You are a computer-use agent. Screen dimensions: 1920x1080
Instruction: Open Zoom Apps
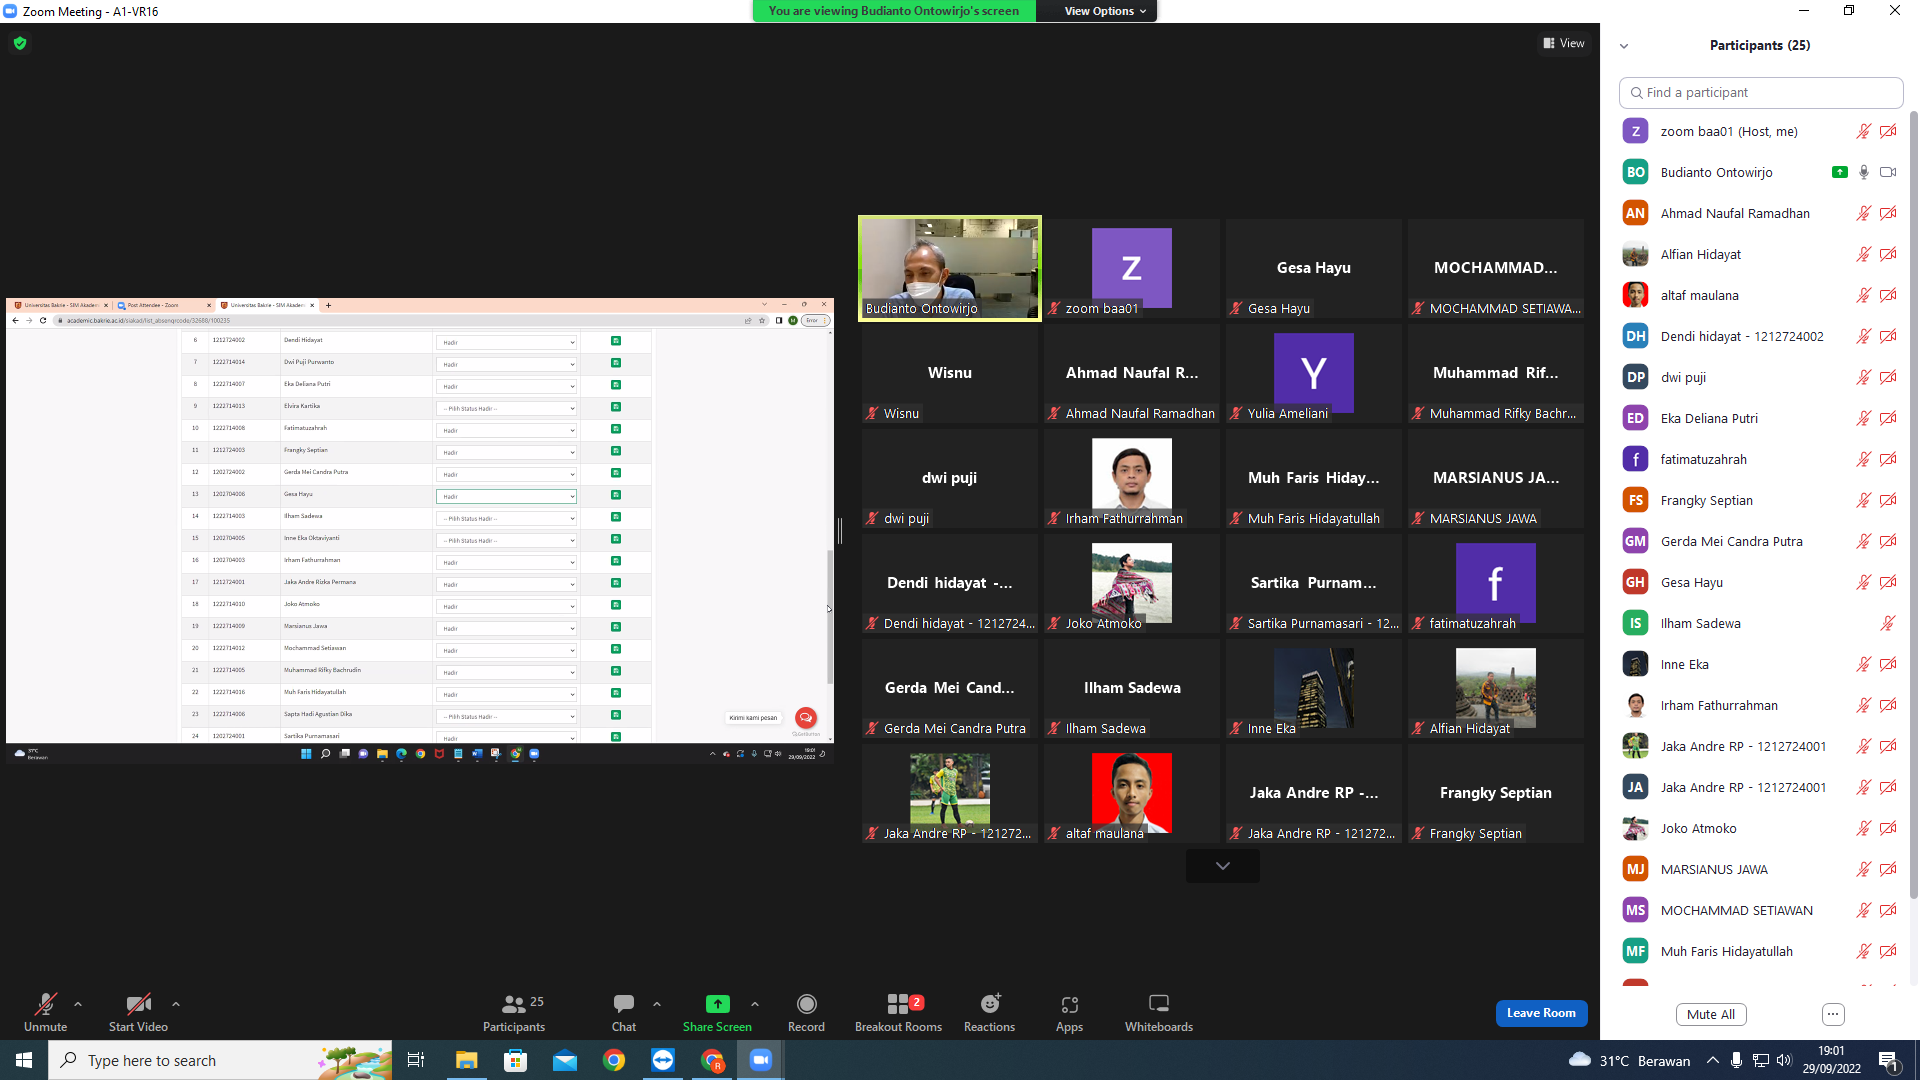coord(1069,1012)
